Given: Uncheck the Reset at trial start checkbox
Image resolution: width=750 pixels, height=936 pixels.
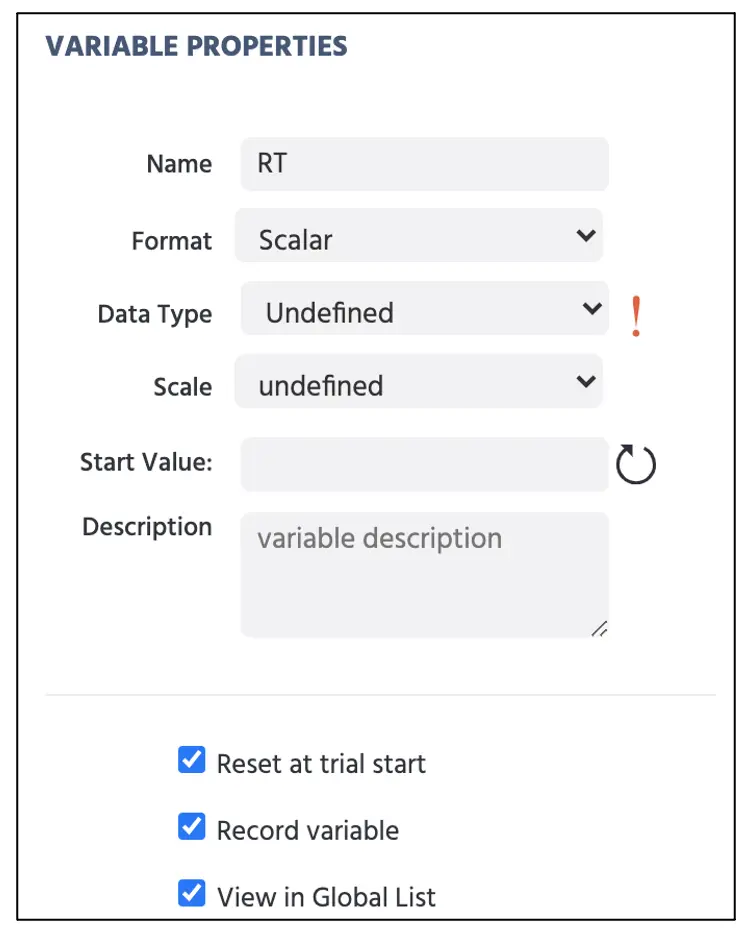Looking at the screenshot, I should (192, 760).
